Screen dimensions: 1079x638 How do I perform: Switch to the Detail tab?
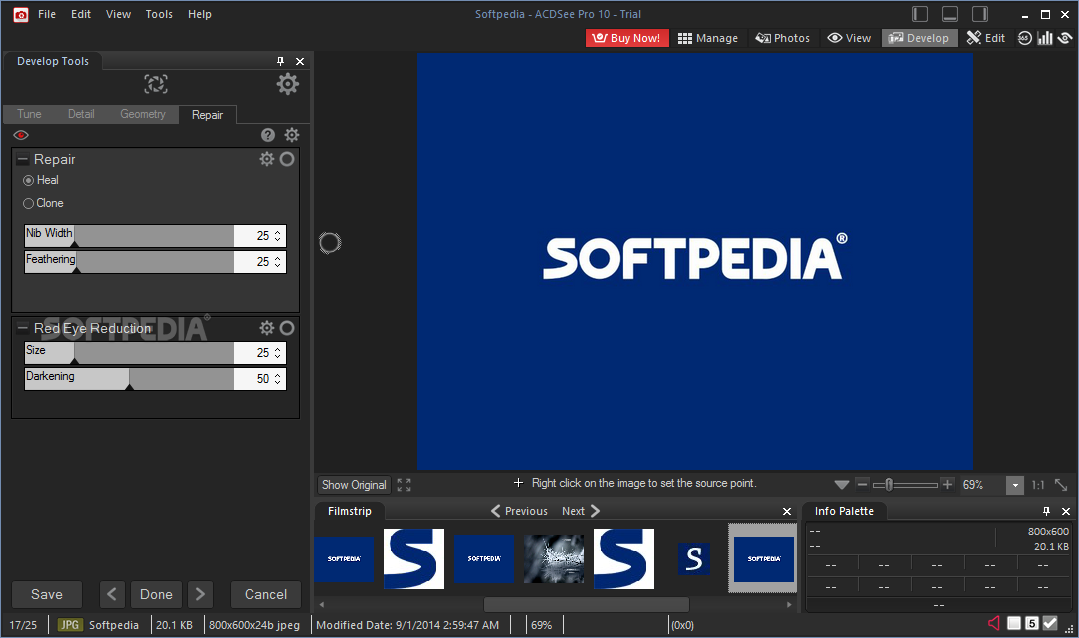click(x=81, y=114)
